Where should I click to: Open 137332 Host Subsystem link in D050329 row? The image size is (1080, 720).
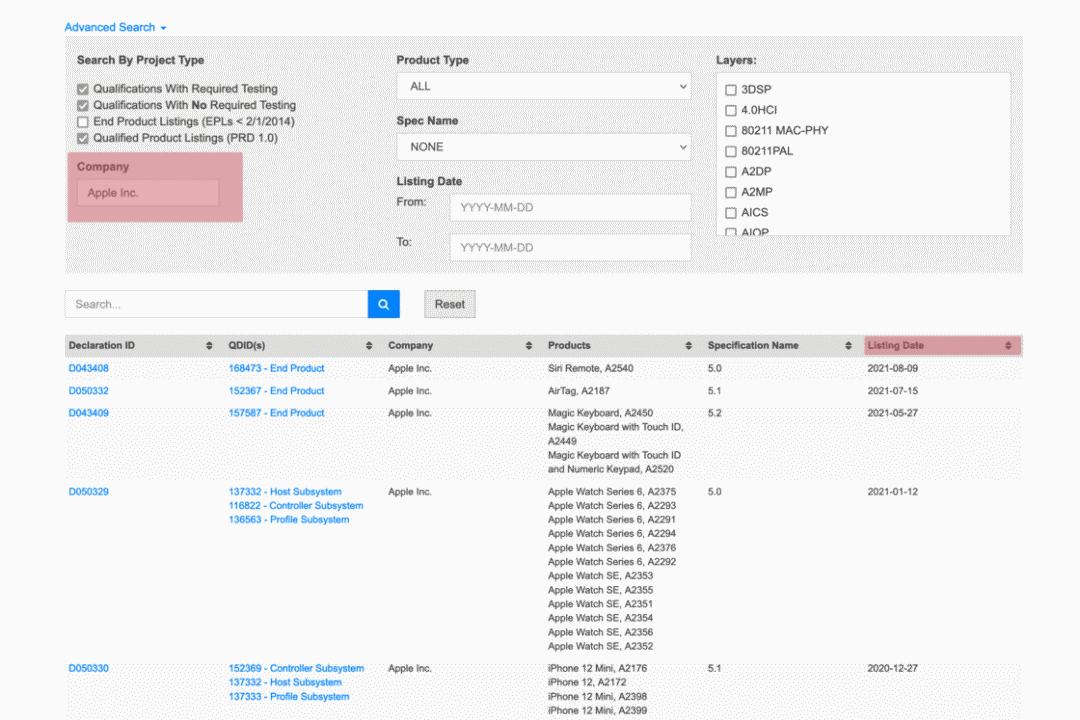(285, 491)
